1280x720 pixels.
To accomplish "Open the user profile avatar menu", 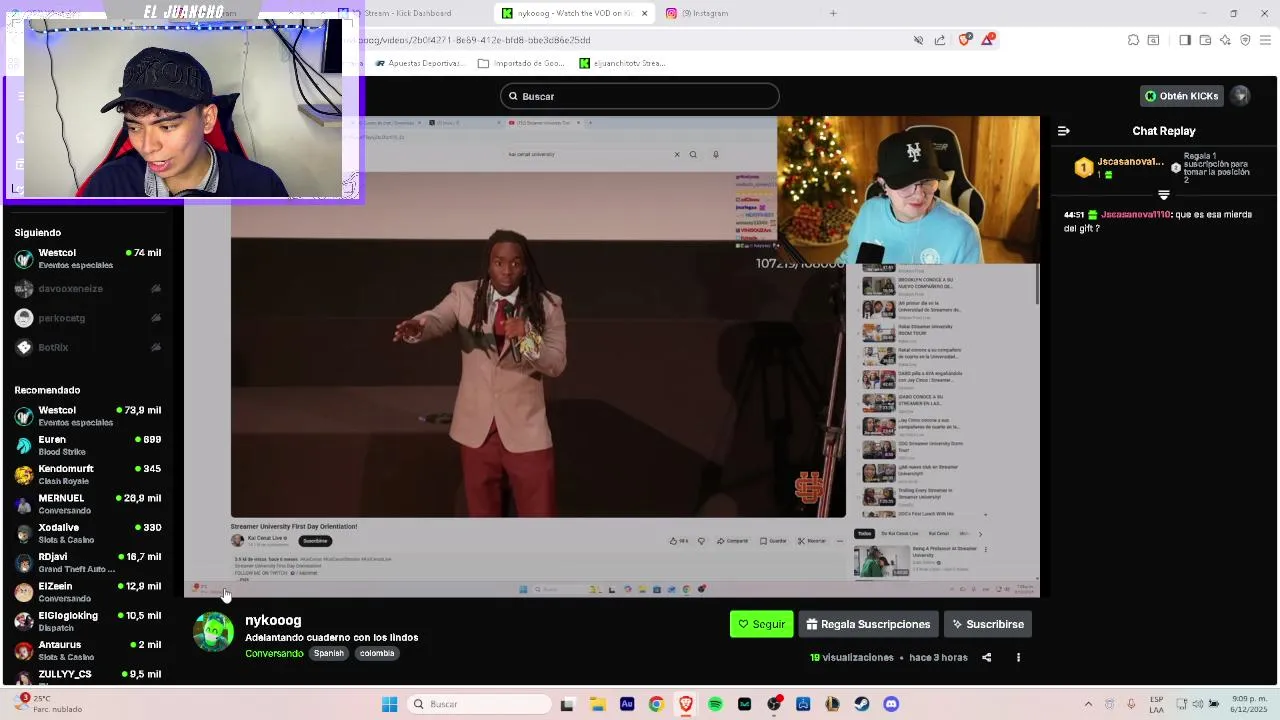I will point(1240,96).
